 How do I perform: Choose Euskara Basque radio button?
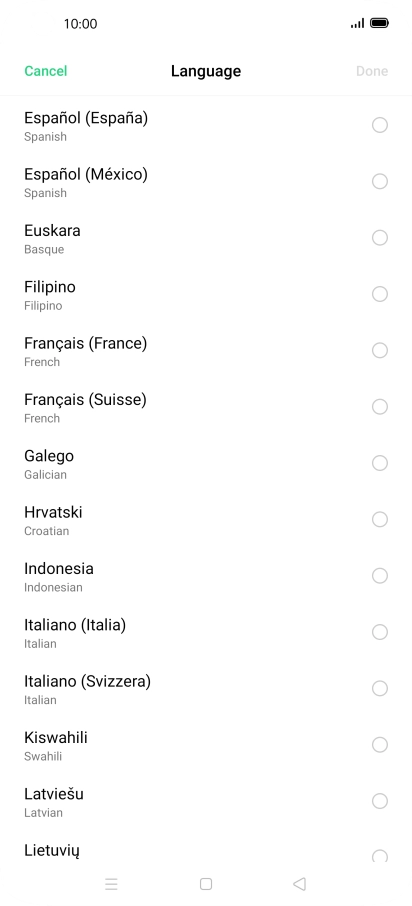pyautogui.click(x=380, y=237)
